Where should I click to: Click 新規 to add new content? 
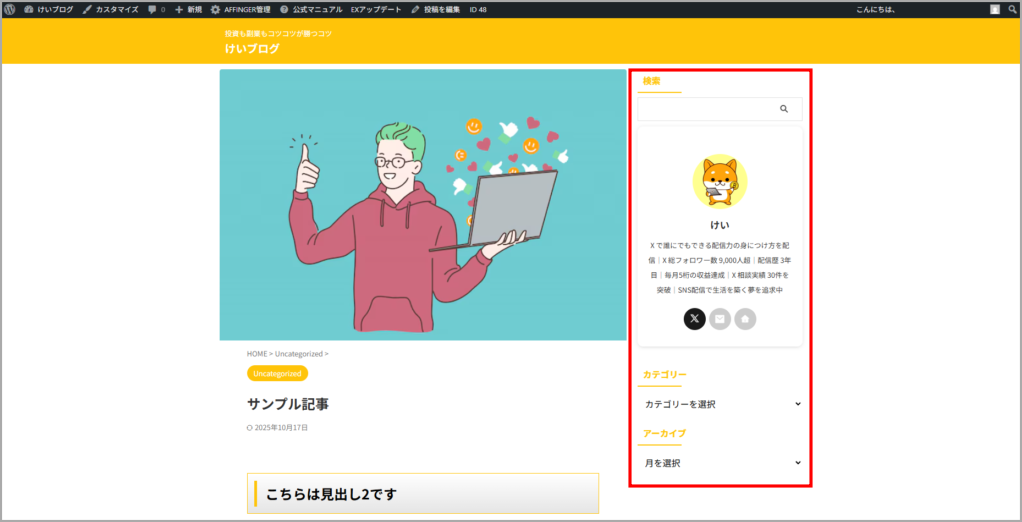point(189,9)
